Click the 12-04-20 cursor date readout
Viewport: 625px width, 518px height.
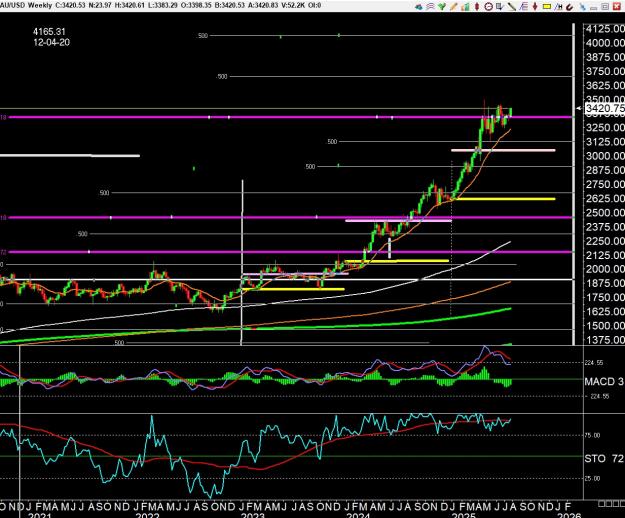[52, 42]
